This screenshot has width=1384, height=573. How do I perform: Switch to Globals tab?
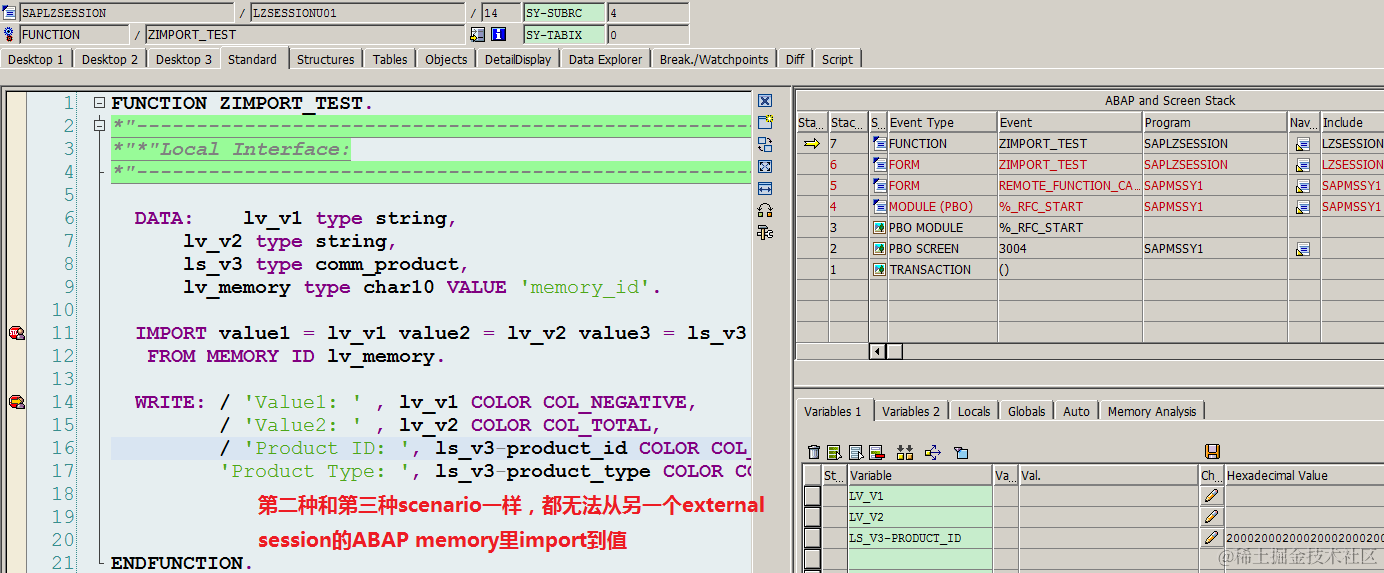1027,411
